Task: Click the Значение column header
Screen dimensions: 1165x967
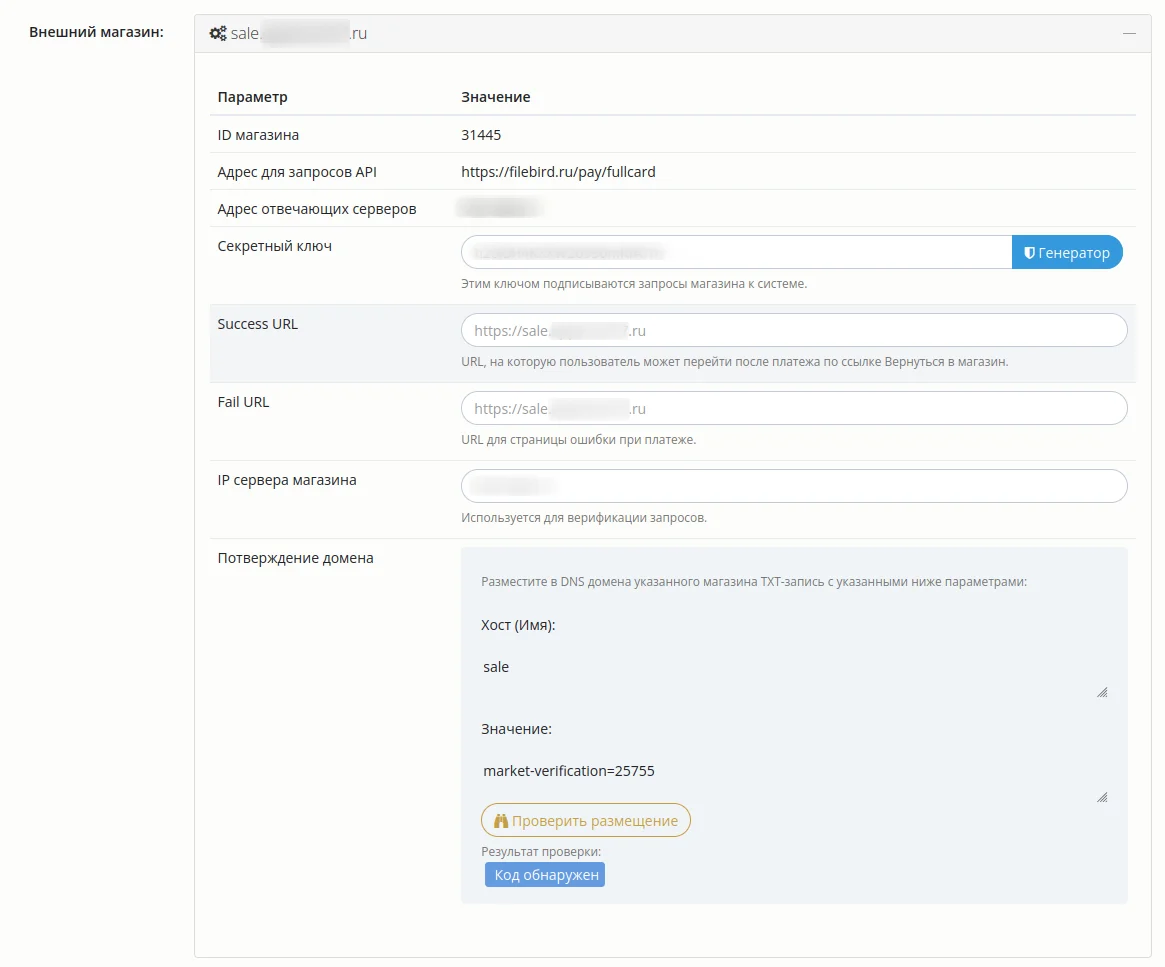Action: click(495, 97)
